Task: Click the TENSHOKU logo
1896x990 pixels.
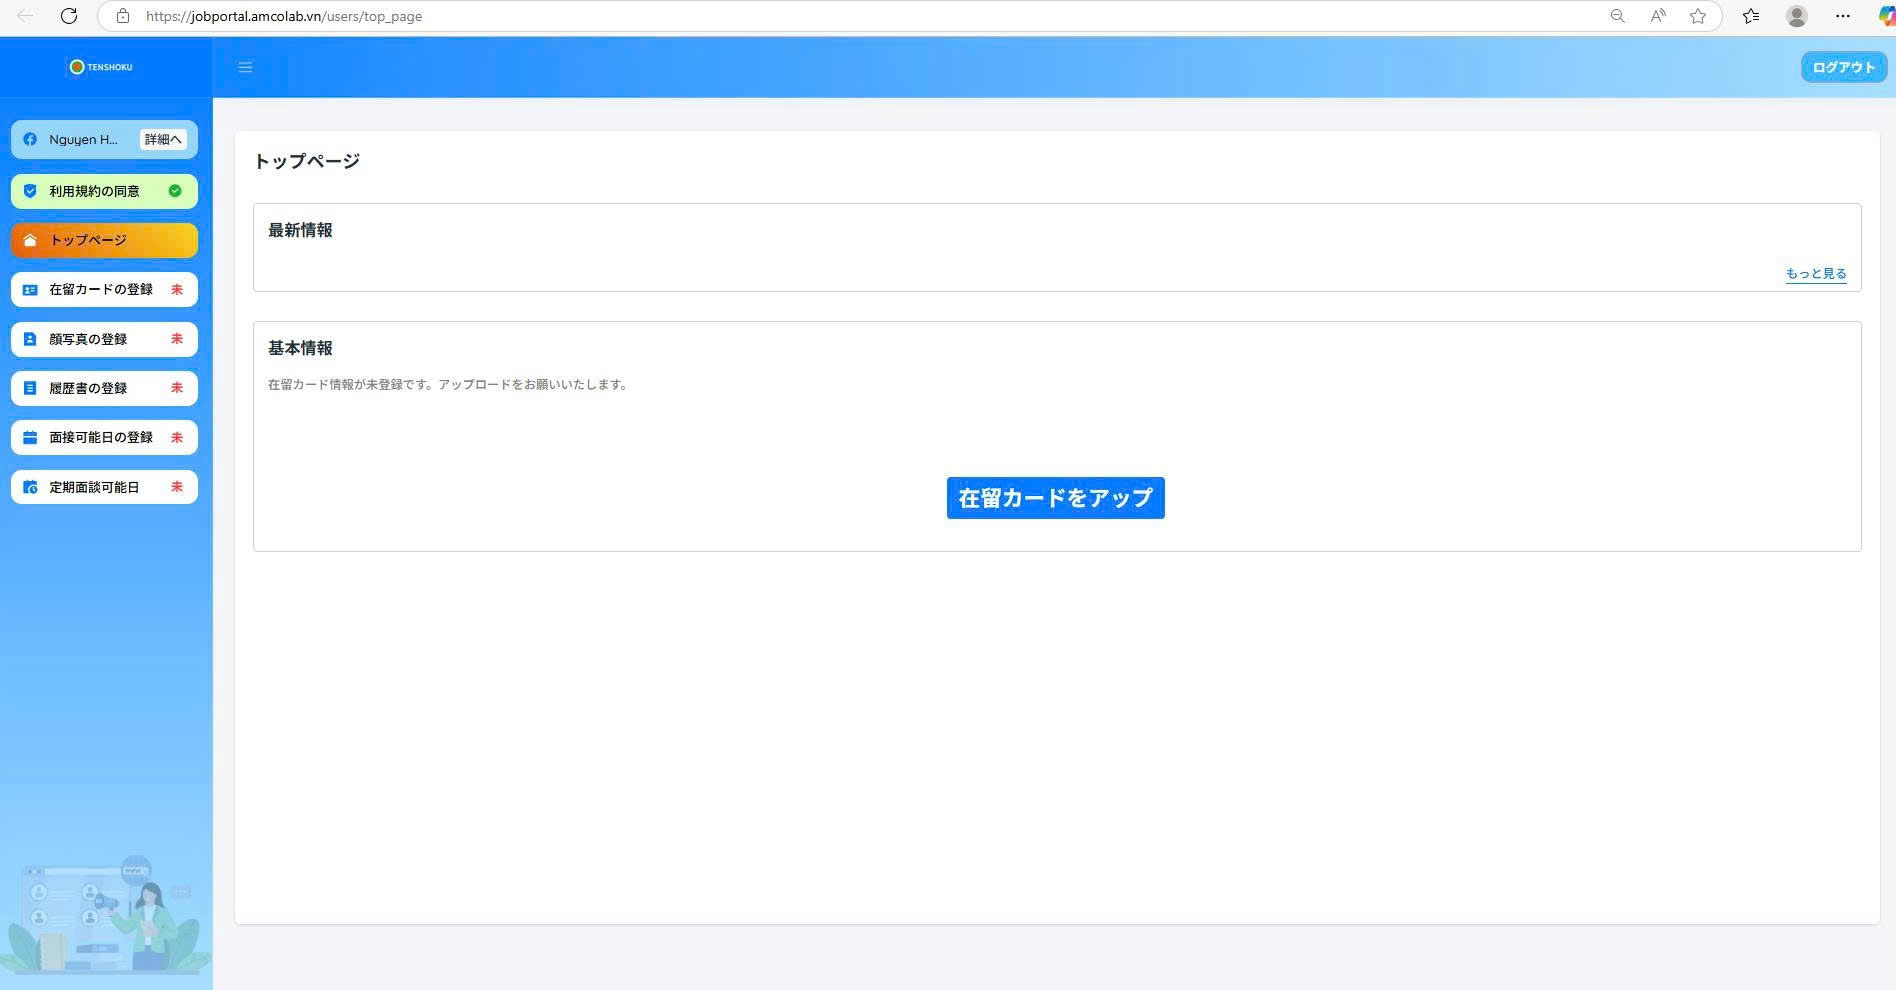Action: pos(101,67)
